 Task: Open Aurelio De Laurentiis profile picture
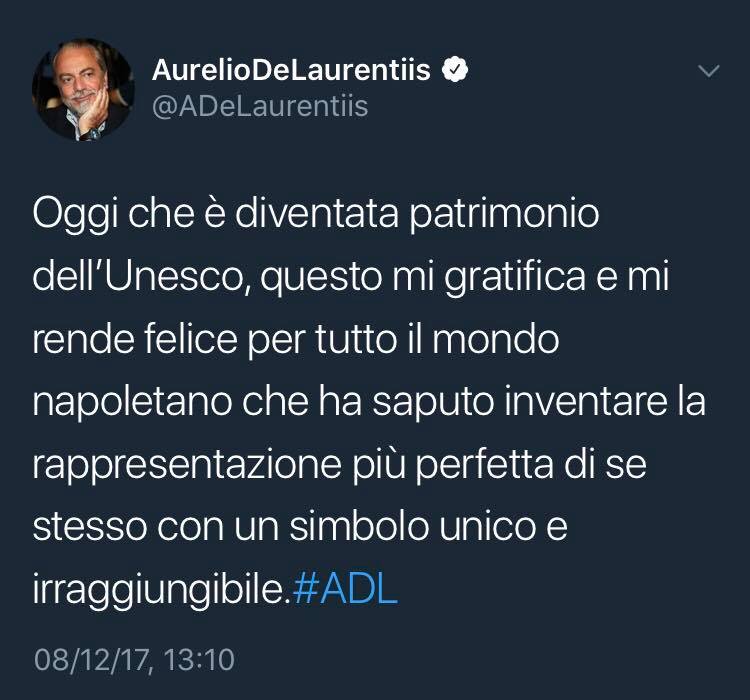click(83, 89)
